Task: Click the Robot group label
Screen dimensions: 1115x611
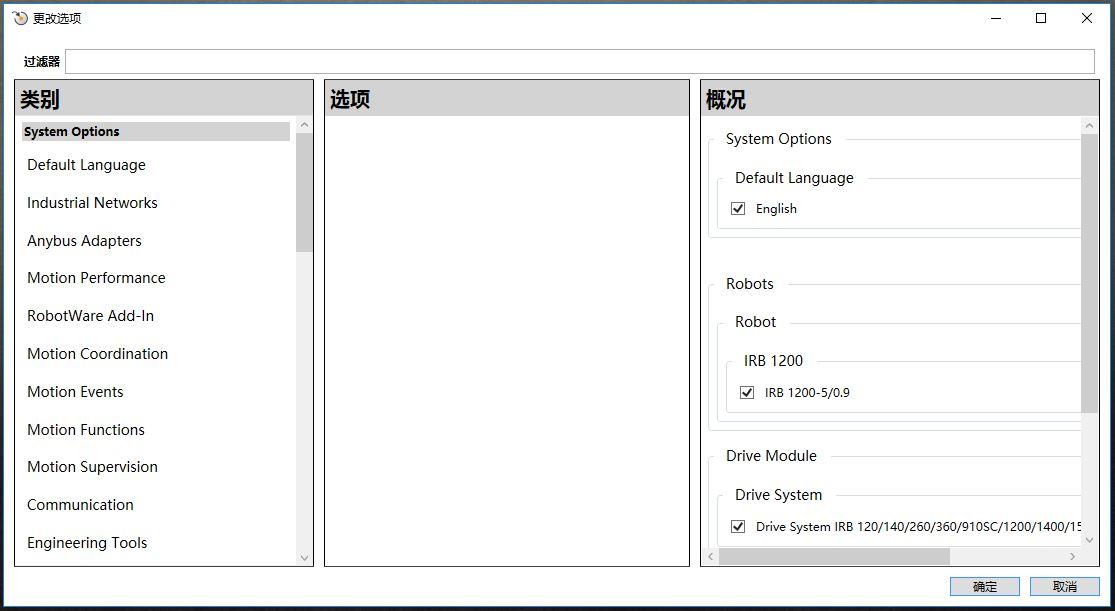Action: coord(755,322)
